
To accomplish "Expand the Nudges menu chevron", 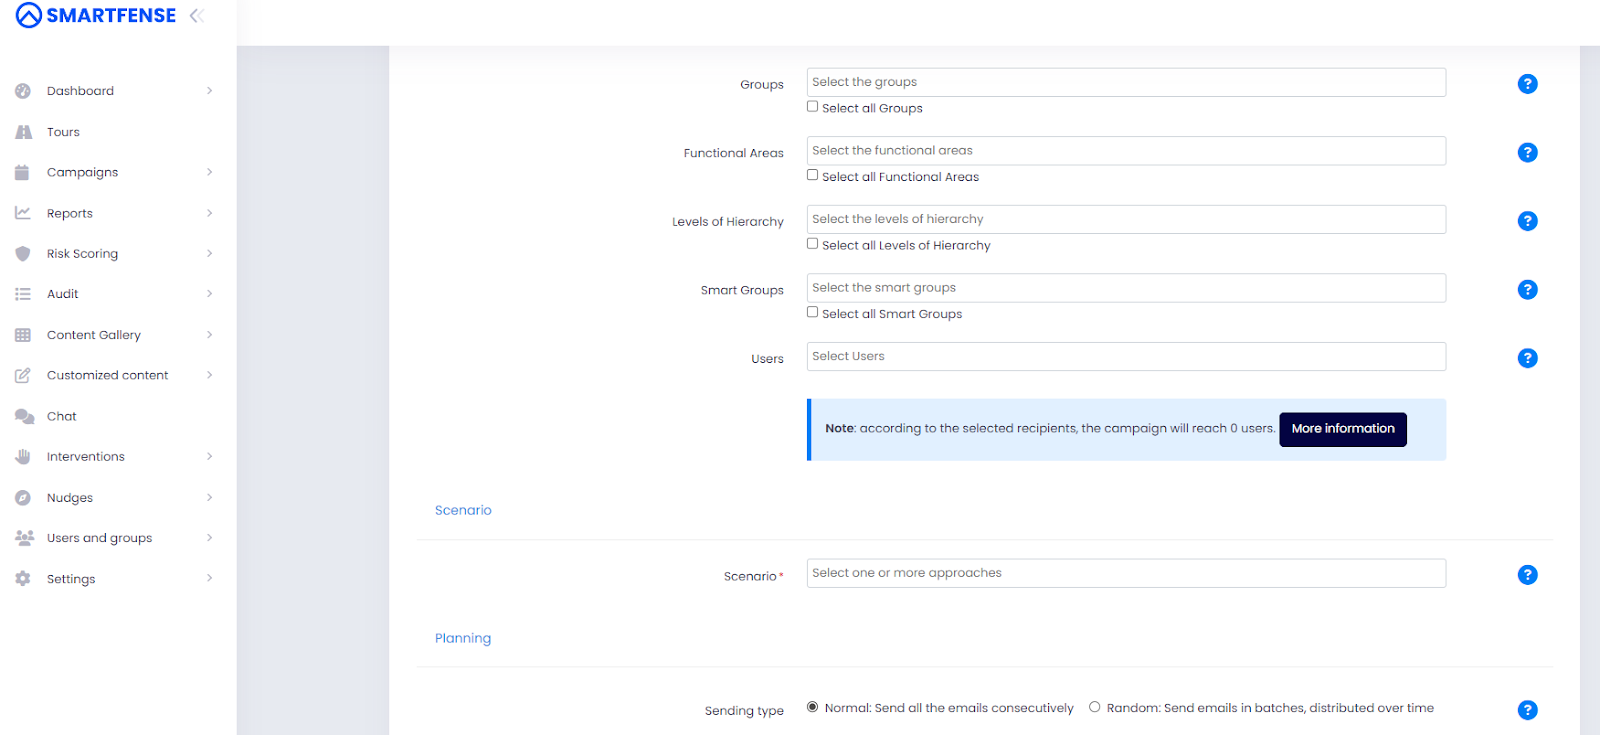I will point(210,498).
